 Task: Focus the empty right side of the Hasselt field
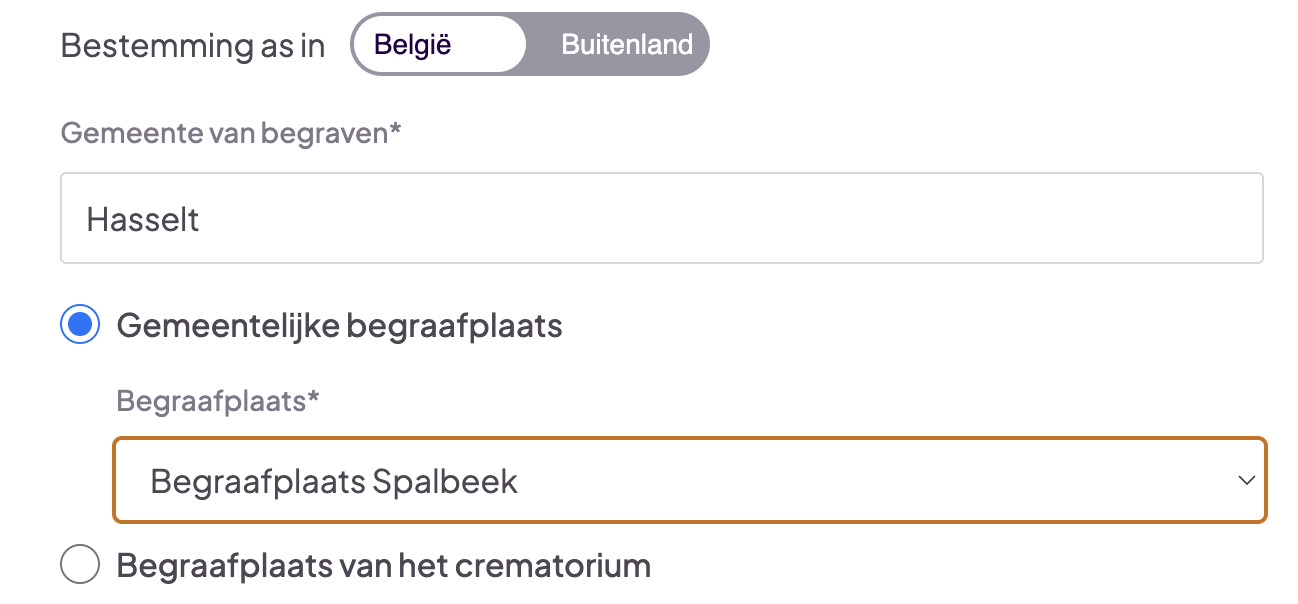pyautogui.click(x=900, y=218)
